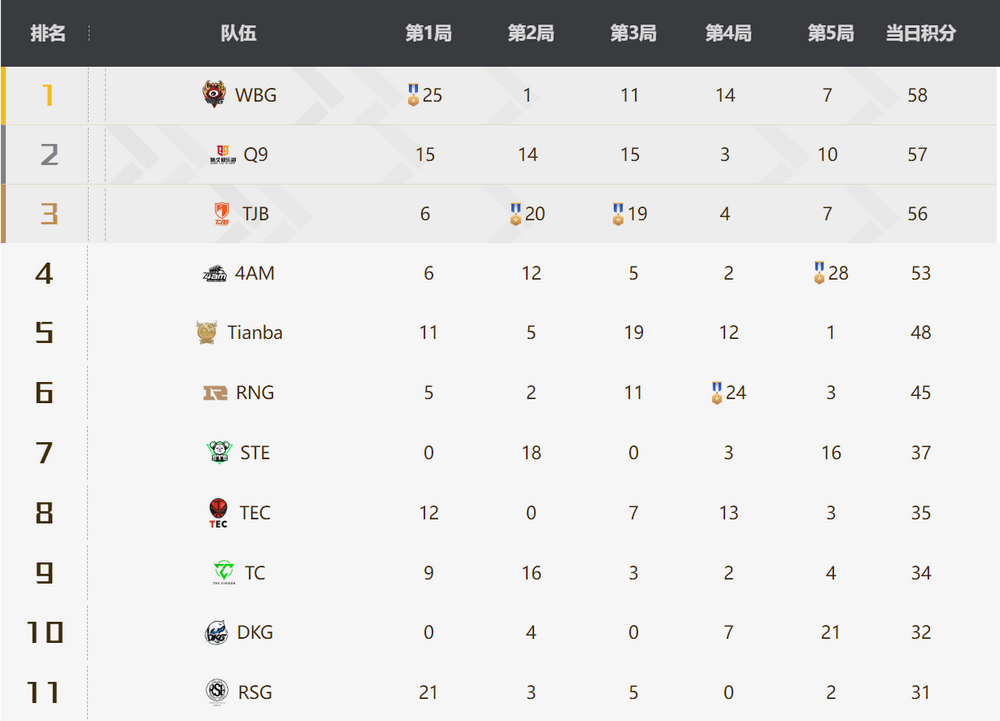Click the STE green panda logo
1000x721 pixels.
pos(219,452)
